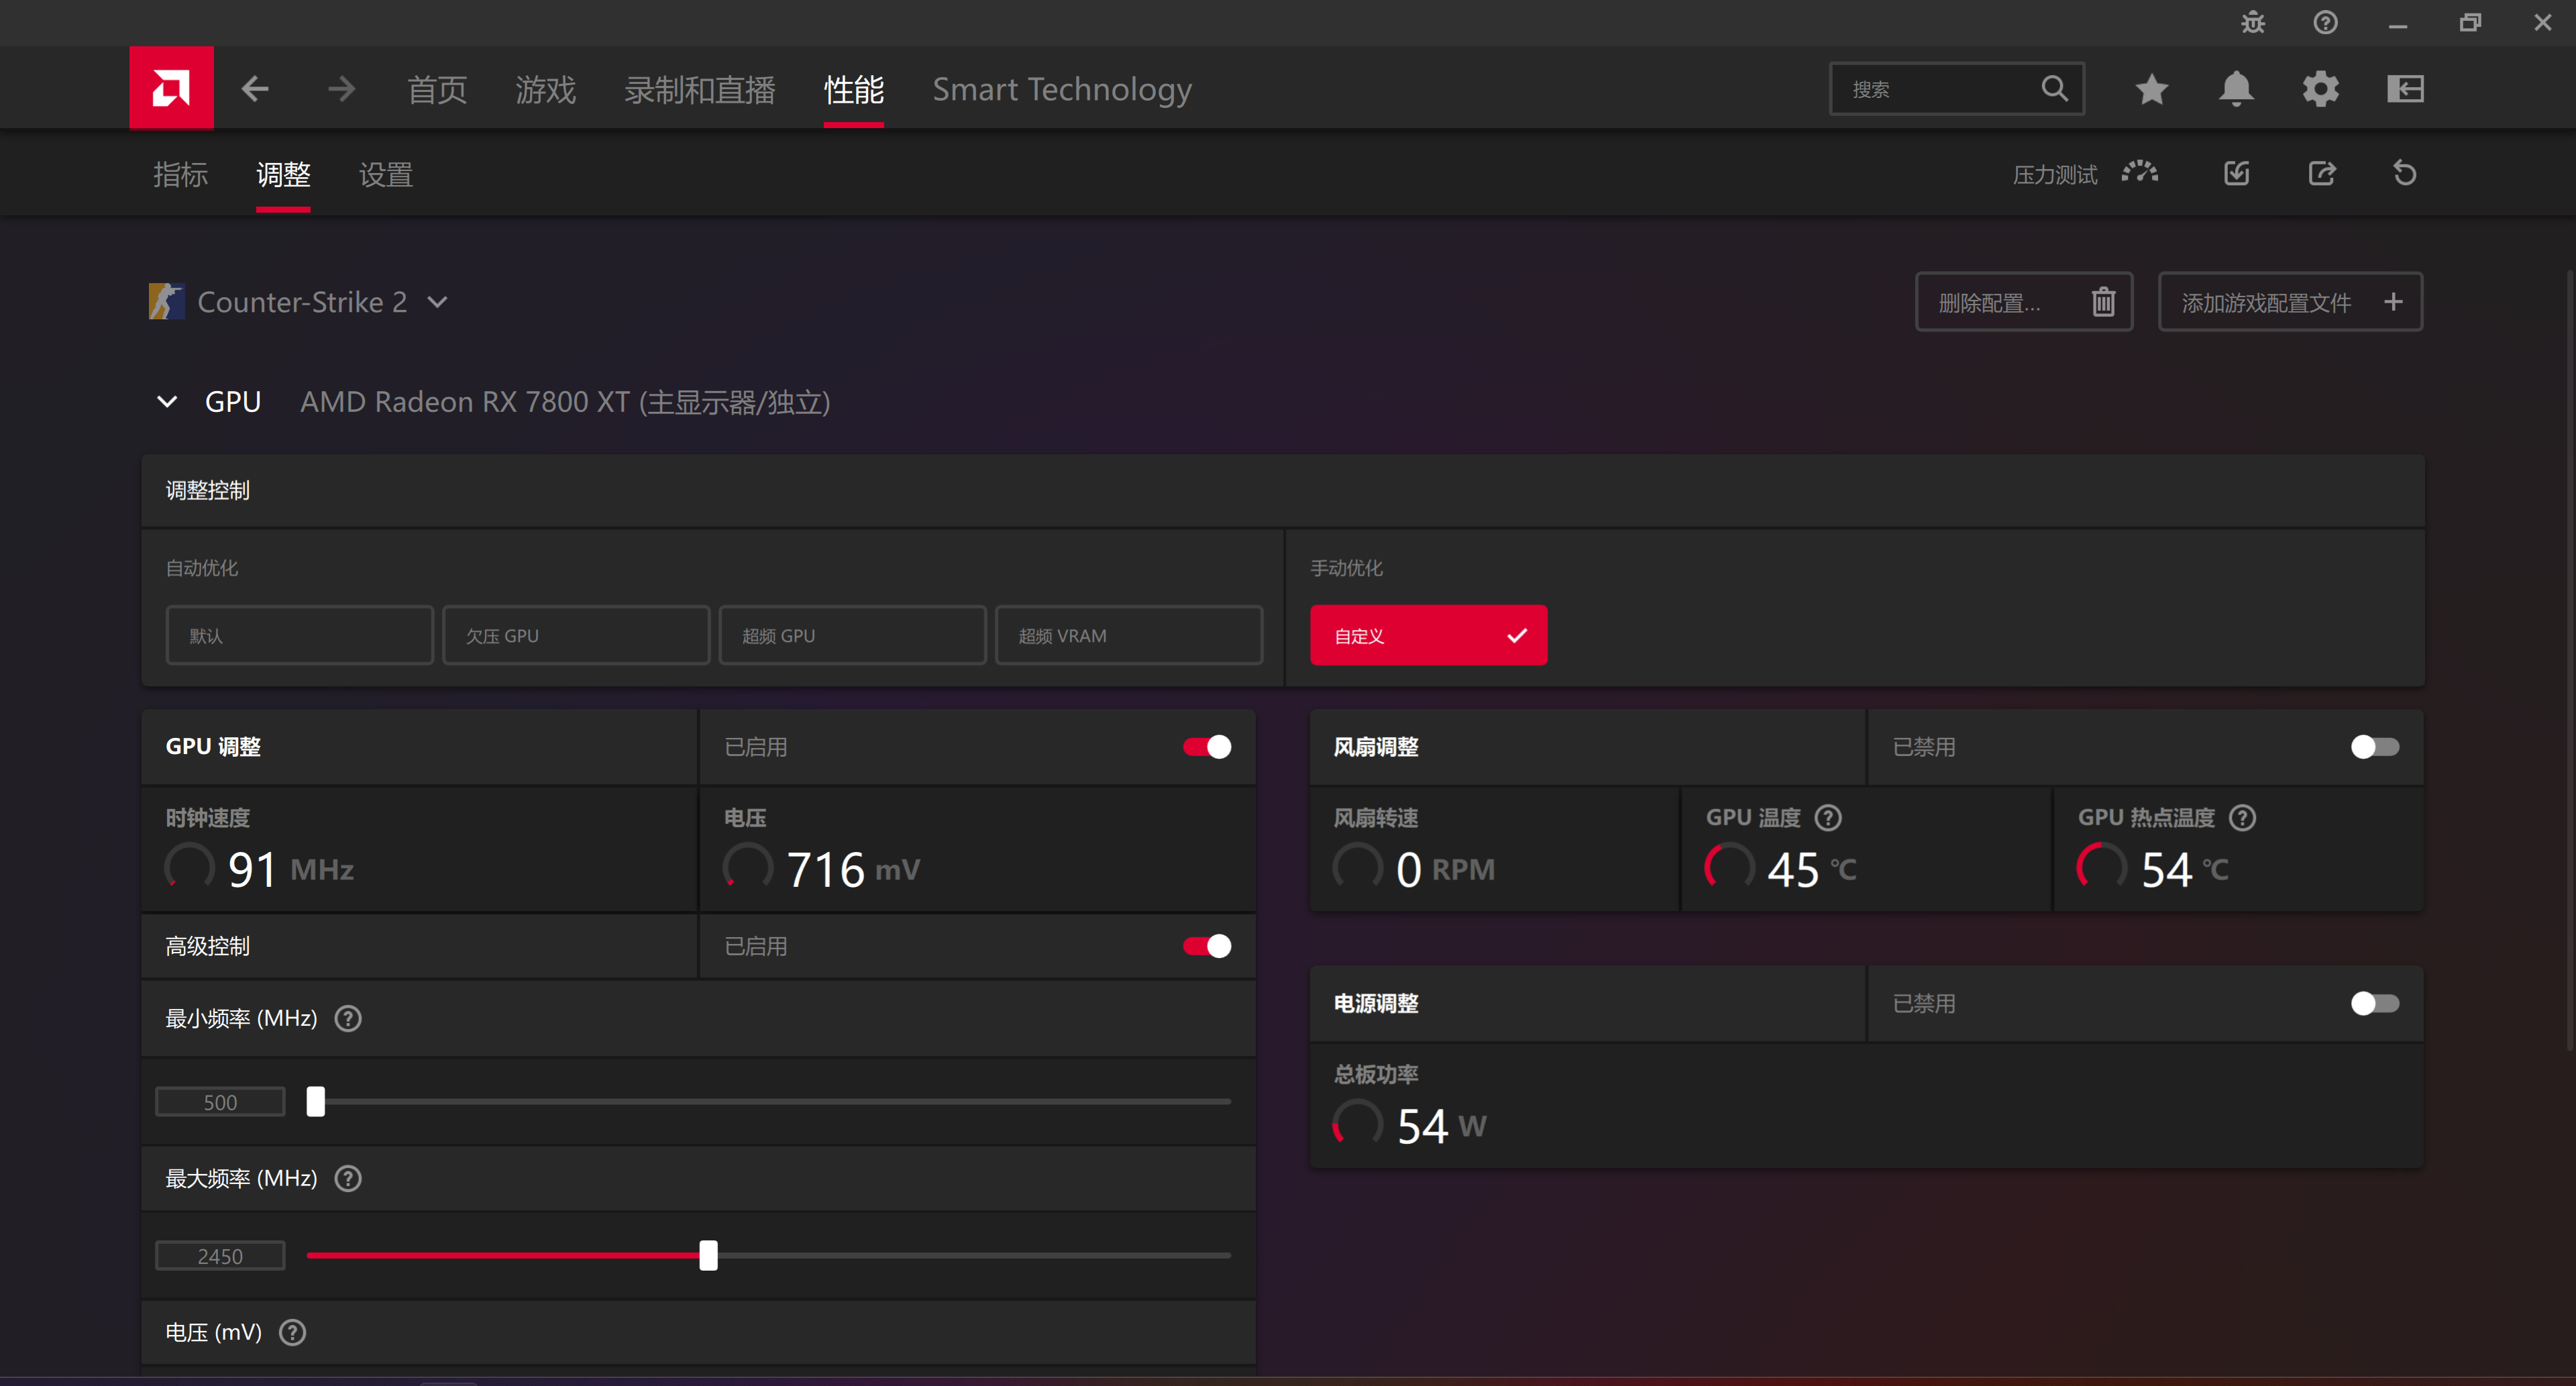Click the 删除配置 button
Image resolution: width=2576 pixels, height=1386 pixels.
coord(2023,301)
